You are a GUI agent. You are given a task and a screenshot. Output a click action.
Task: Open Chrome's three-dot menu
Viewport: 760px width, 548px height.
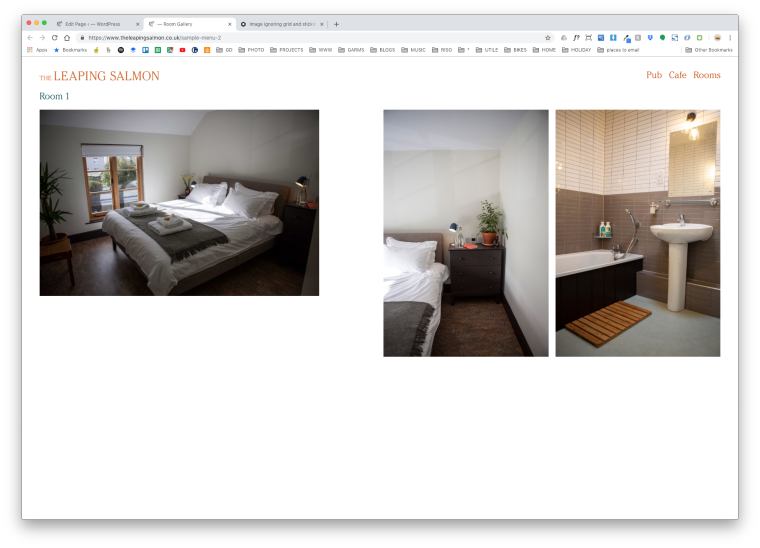[x=730, y=38]
